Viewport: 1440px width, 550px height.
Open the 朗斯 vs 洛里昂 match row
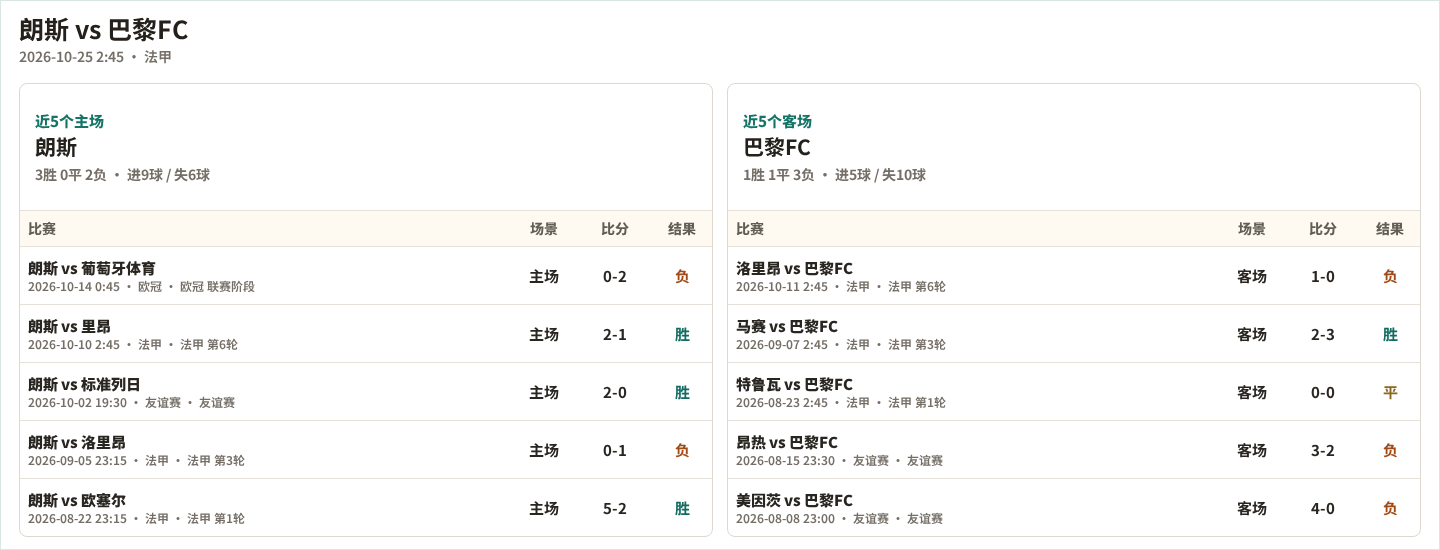366,450
